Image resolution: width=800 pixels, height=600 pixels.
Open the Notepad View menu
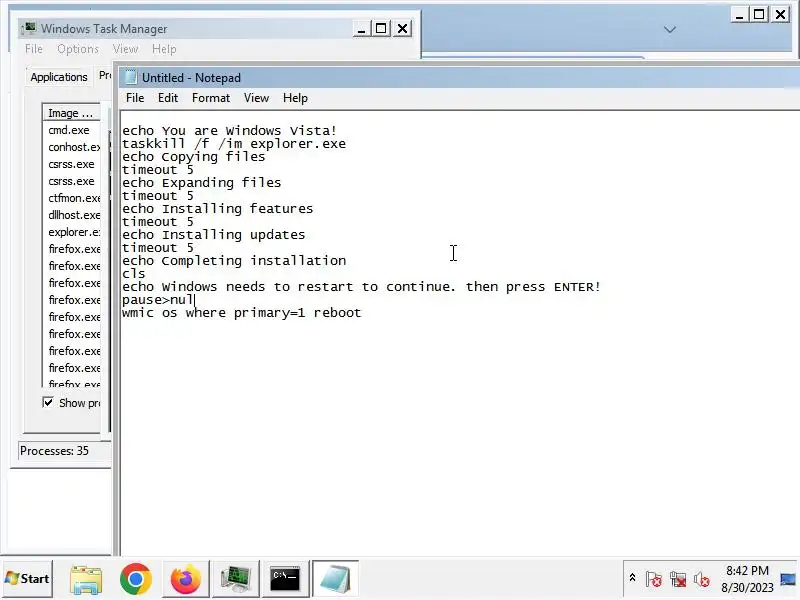click(x=256, y=98)
